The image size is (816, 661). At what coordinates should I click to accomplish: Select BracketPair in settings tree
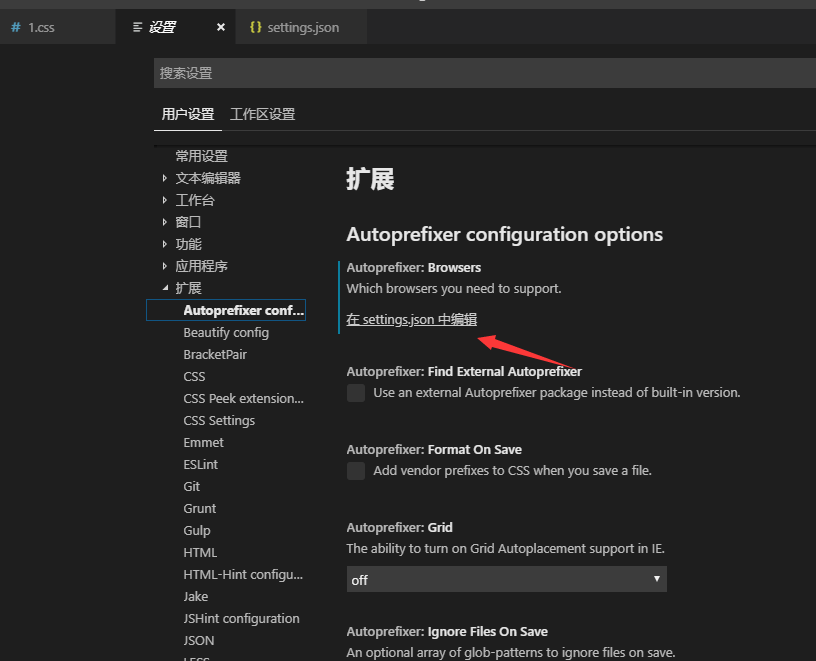[215, 354]
